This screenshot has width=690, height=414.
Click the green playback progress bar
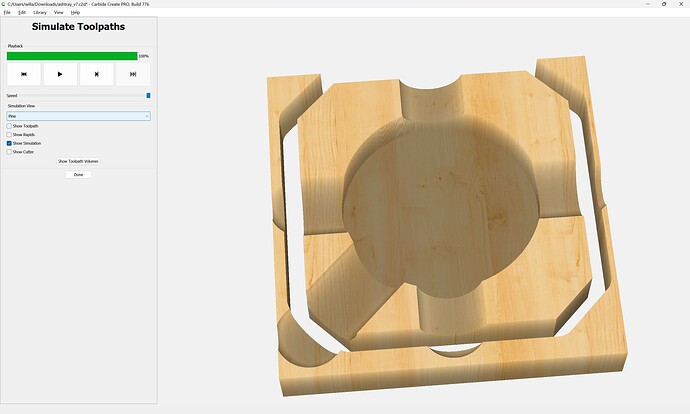(72, 56)
